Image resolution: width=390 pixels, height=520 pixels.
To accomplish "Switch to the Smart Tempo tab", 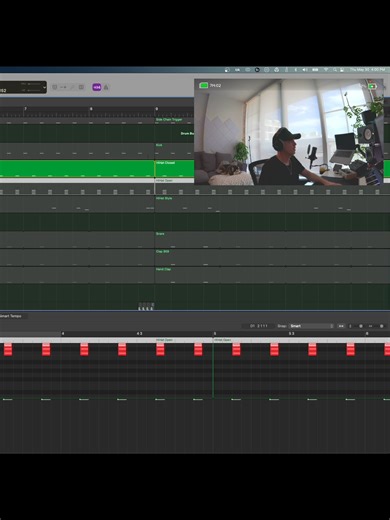I will 11,316.
